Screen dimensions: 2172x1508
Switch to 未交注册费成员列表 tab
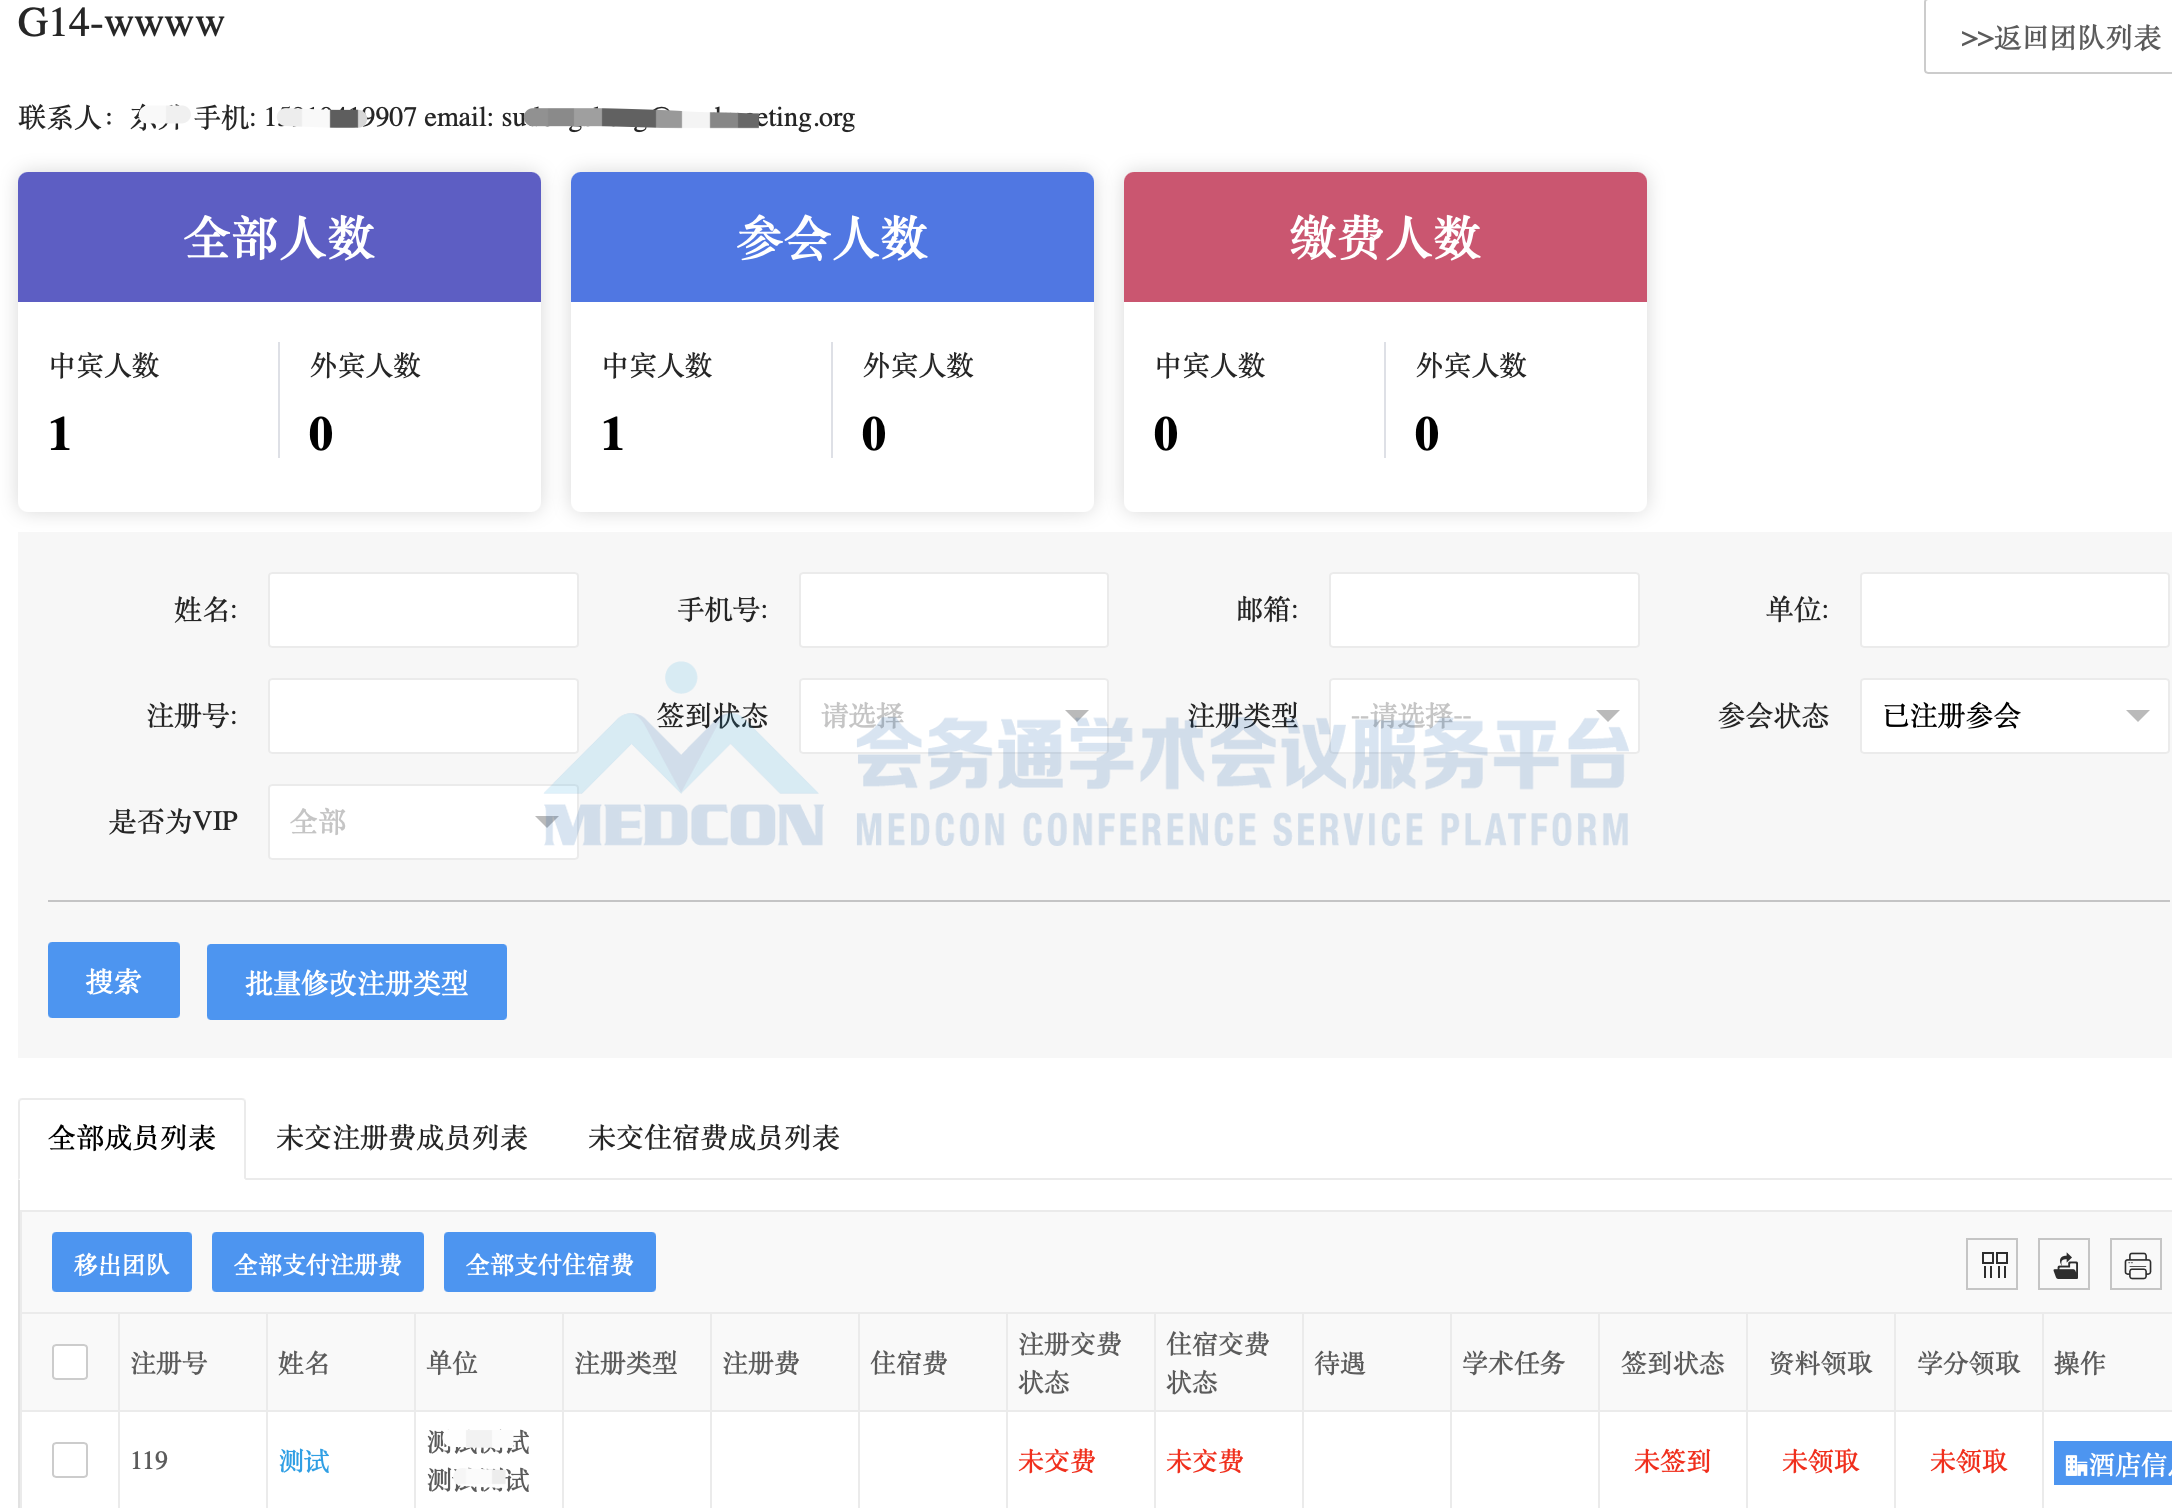(x=402, y=1138)
